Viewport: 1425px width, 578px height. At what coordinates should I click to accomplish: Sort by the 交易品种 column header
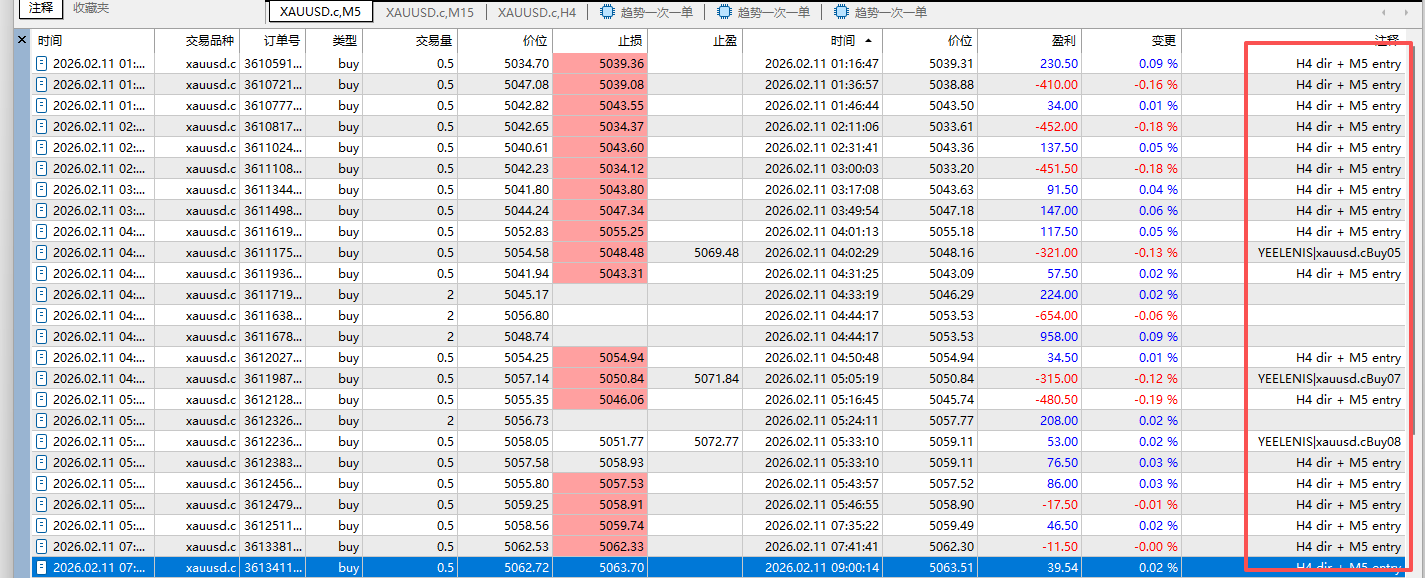point(197,41)
